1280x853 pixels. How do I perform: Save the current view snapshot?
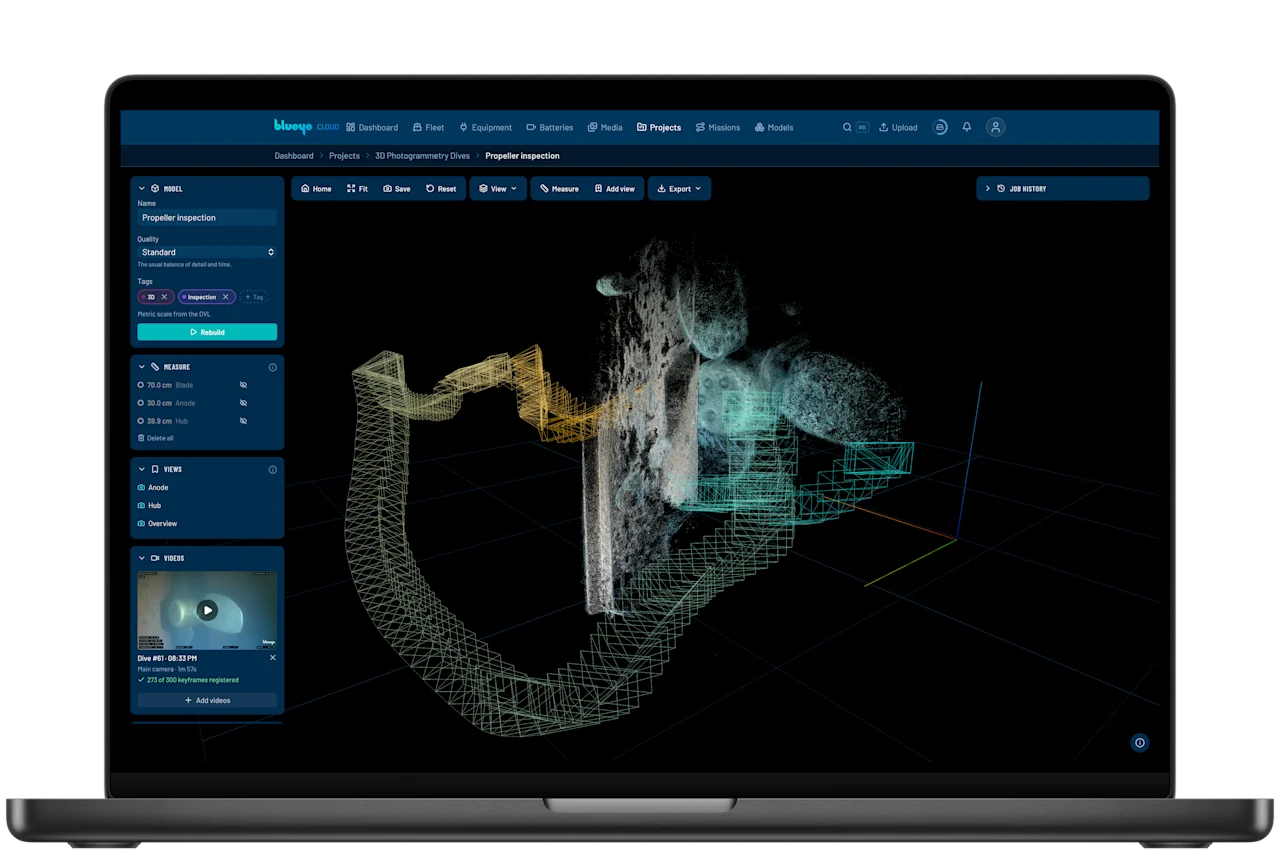click(397, 188)
